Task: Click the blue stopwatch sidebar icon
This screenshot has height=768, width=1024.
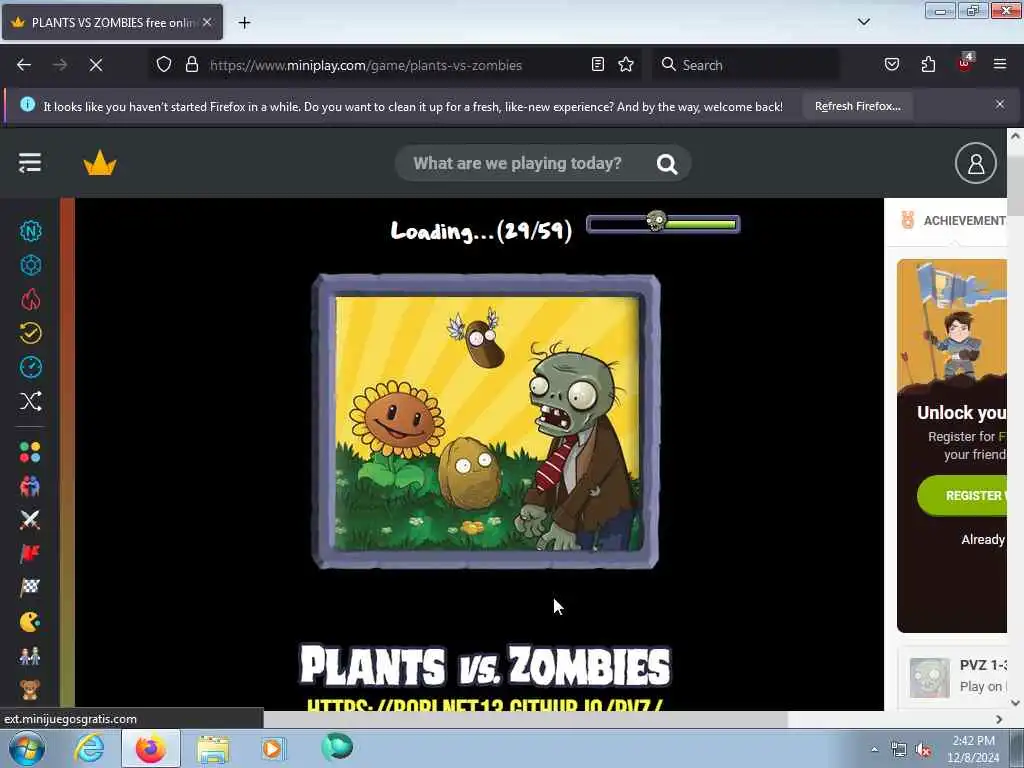Action: click(x=31, y=367)
